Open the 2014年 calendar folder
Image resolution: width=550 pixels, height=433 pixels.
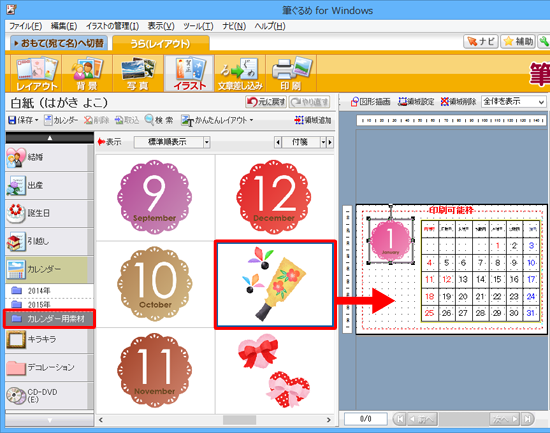coord(49,291)
